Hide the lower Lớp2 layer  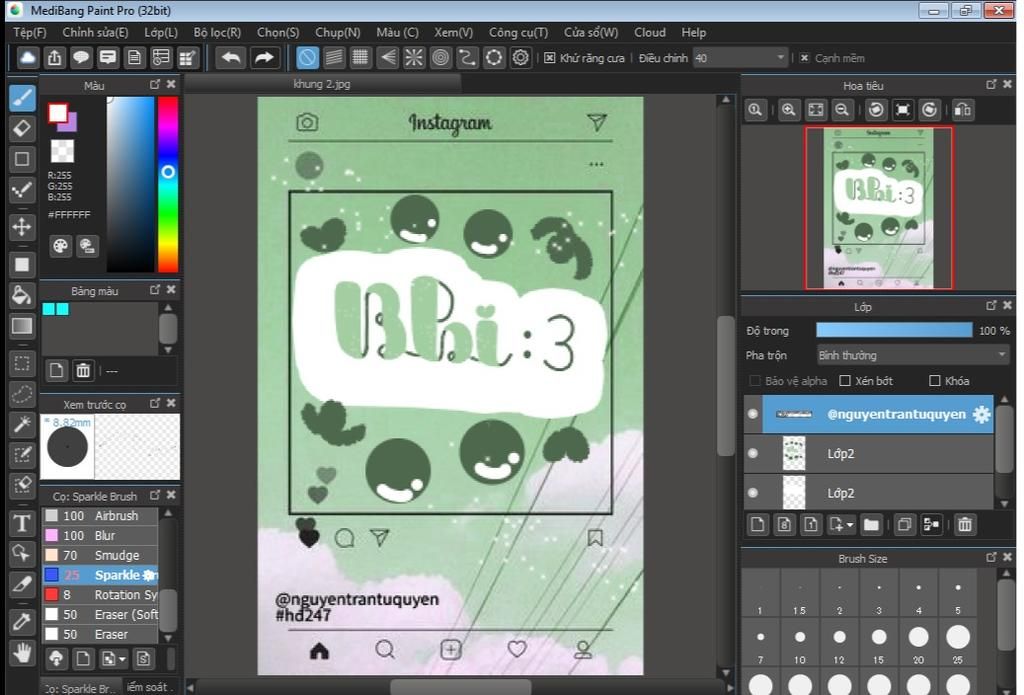point(753,493)
